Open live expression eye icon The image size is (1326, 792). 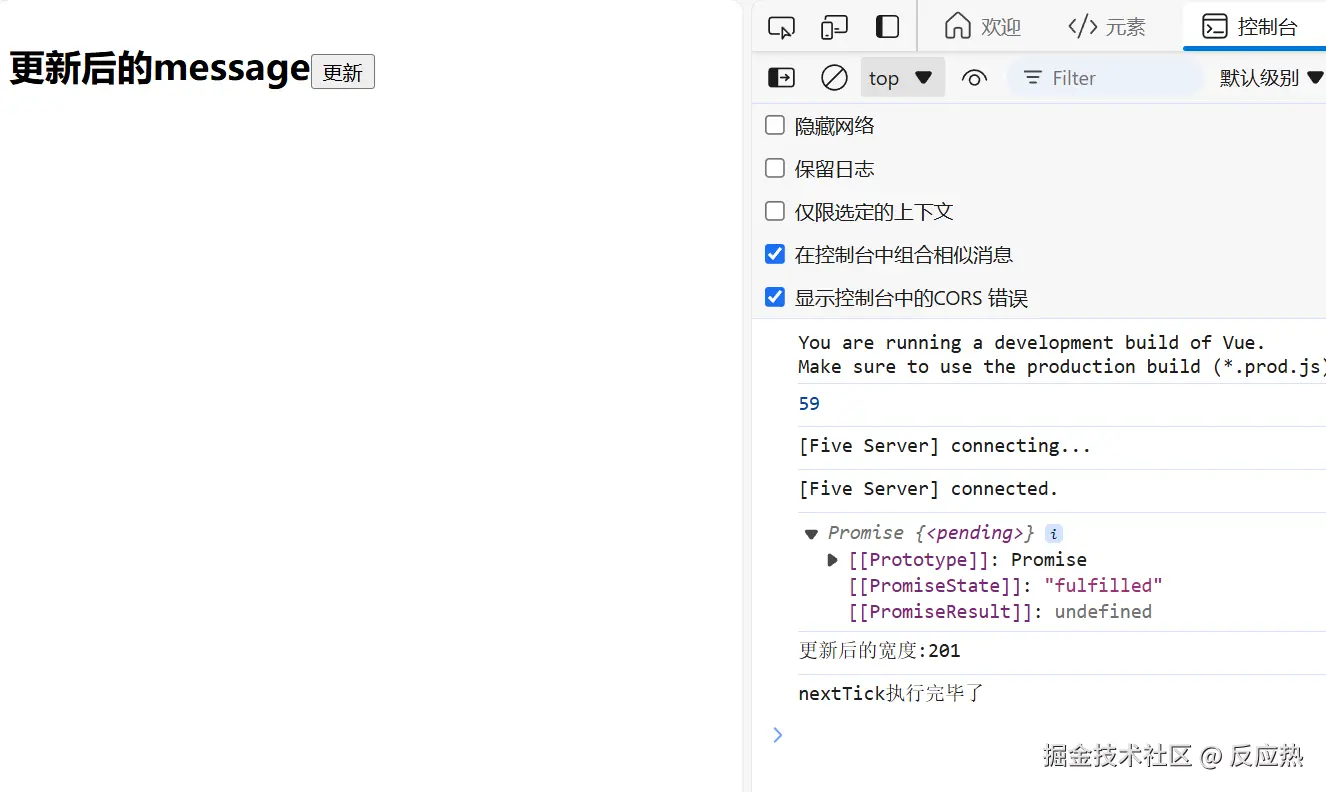974,78
